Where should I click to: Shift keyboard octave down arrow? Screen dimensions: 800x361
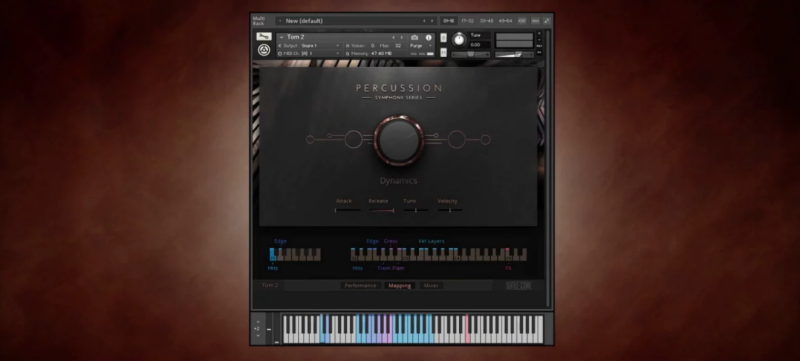[257, 336]
